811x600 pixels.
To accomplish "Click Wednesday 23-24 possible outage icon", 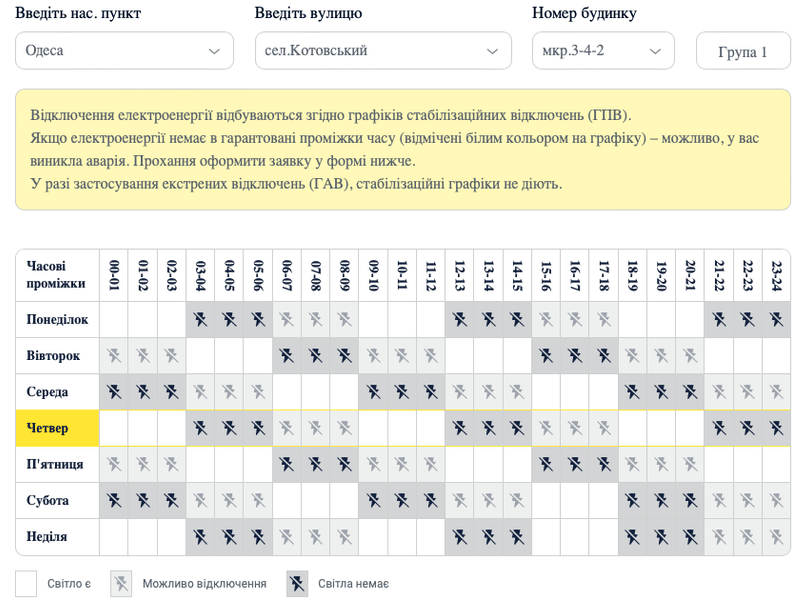I will click(x=776, y=392).
